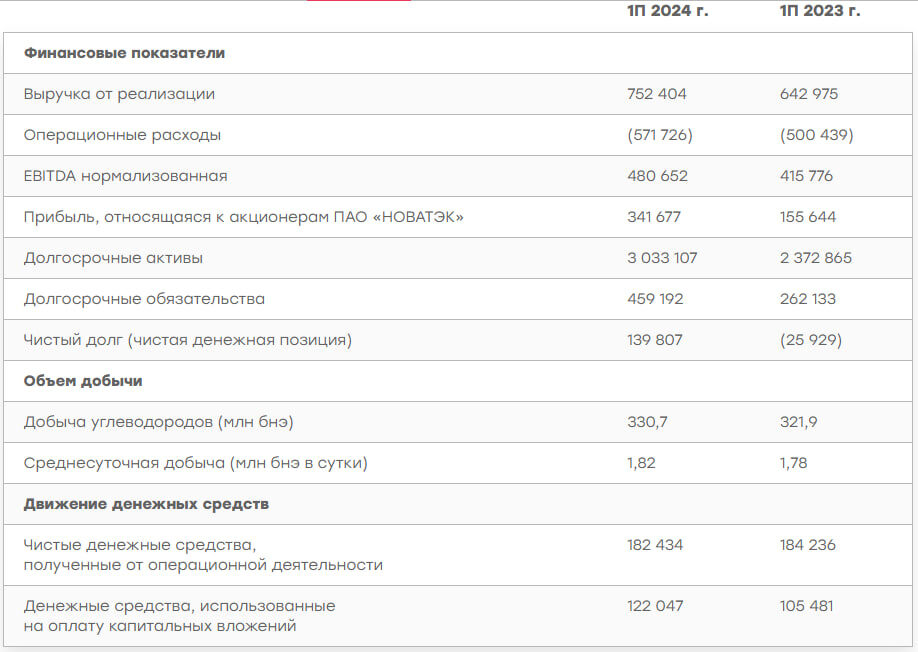Select the EBITDA нормализованная row label
The width and height of the screenshot is (918, 652).
click(125, 176)
